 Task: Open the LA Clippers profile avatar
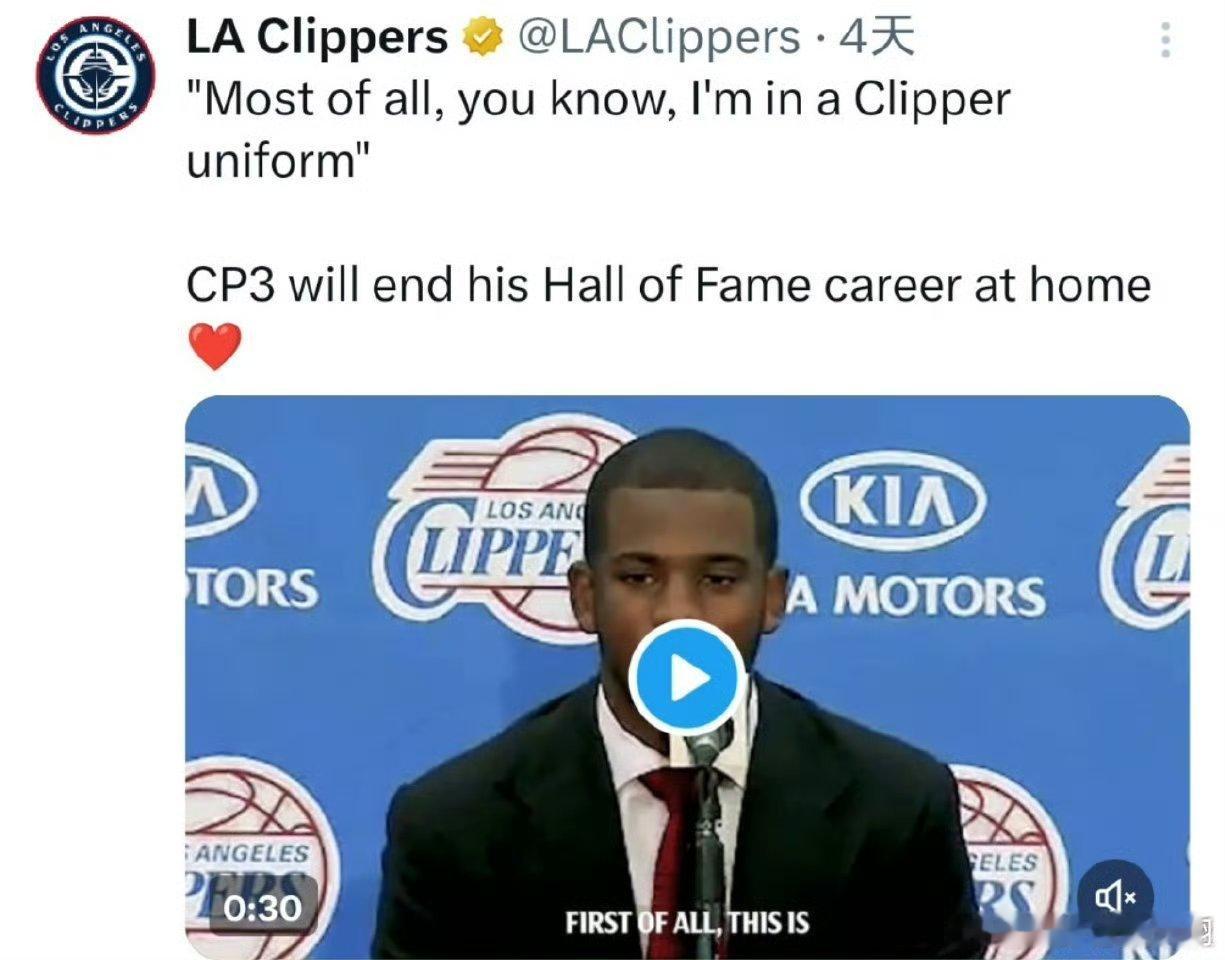[96, 74]
